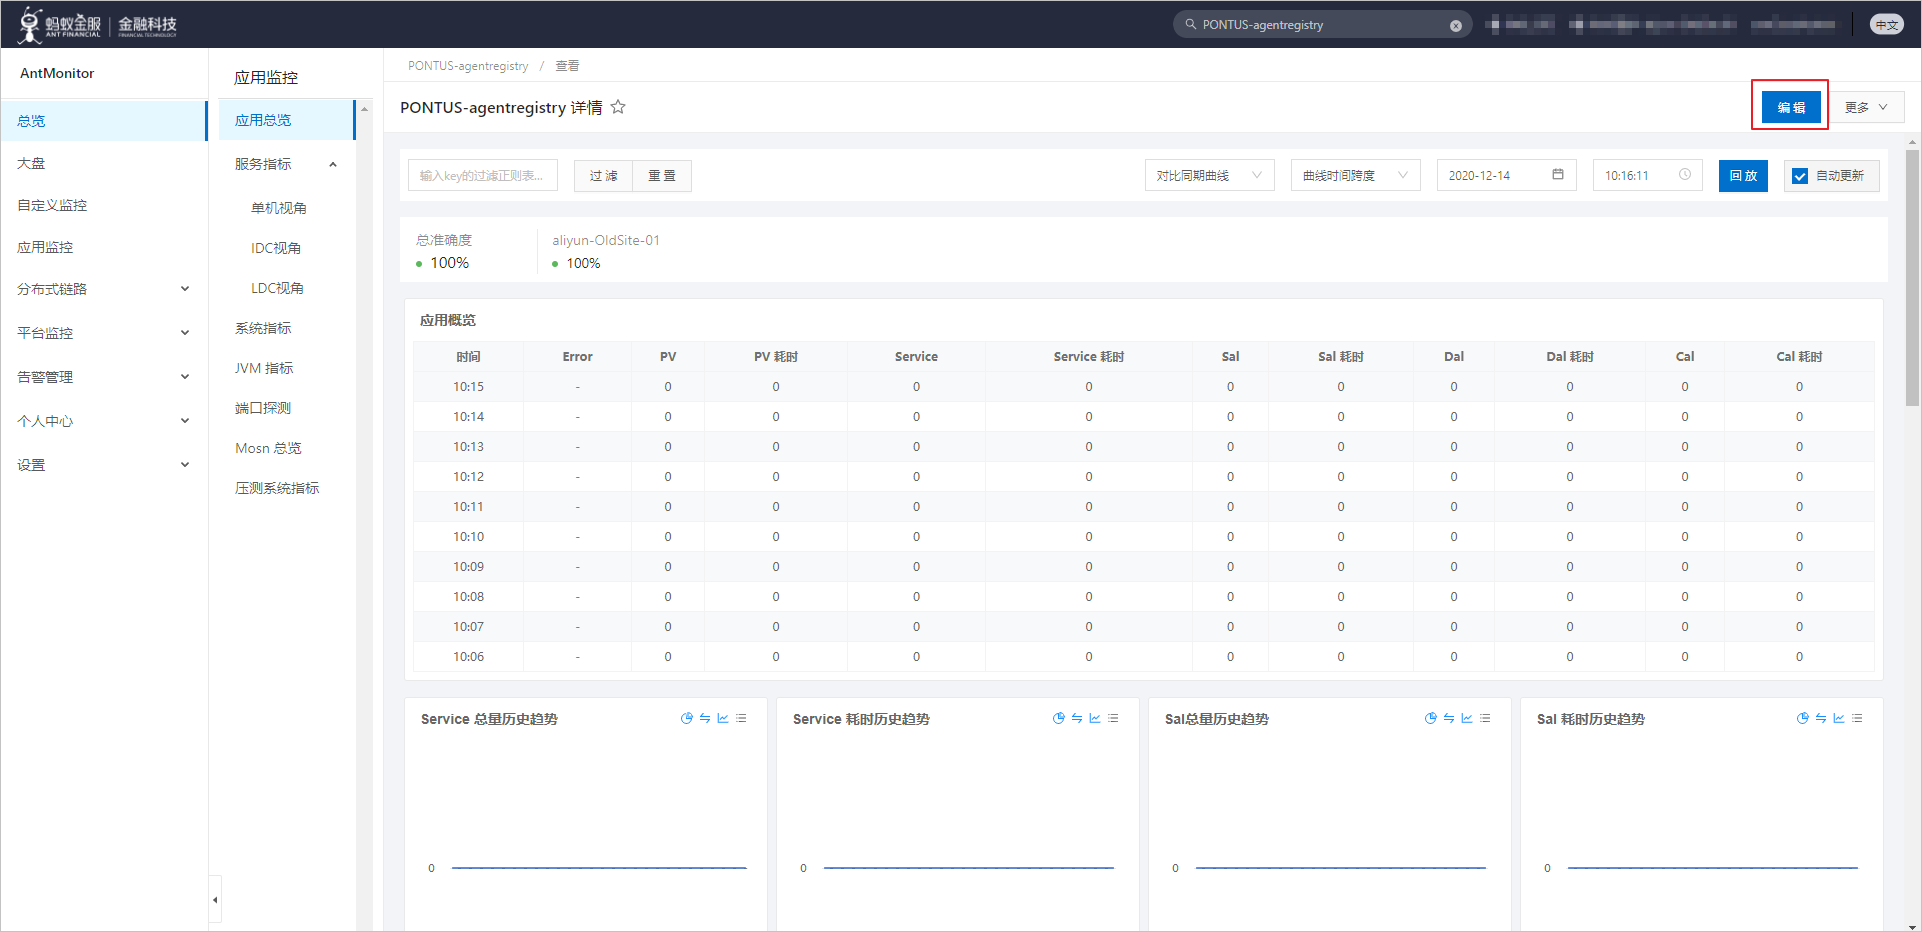
Task: Select 总览 in the left sidebar
Action: [104, 121]
